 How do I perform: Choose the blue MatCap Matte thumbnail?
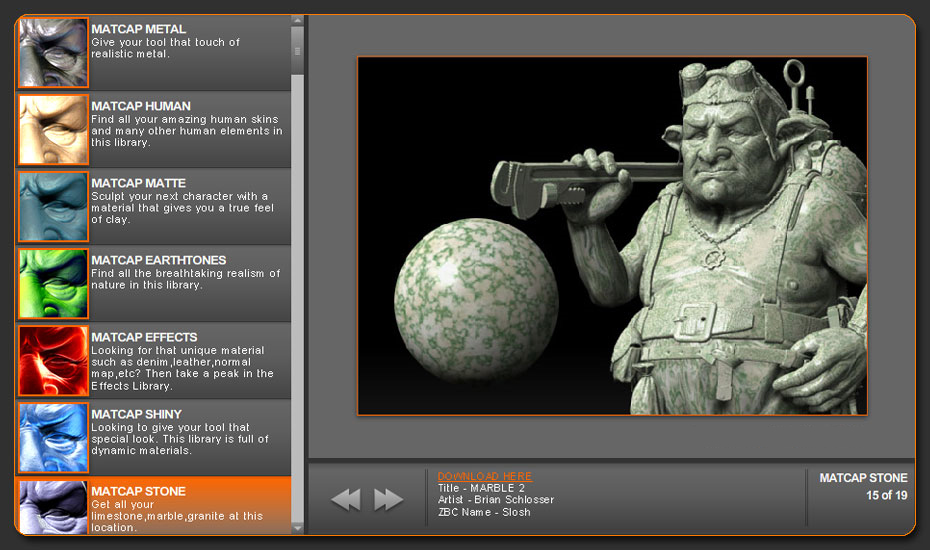[x=53, y=207]
